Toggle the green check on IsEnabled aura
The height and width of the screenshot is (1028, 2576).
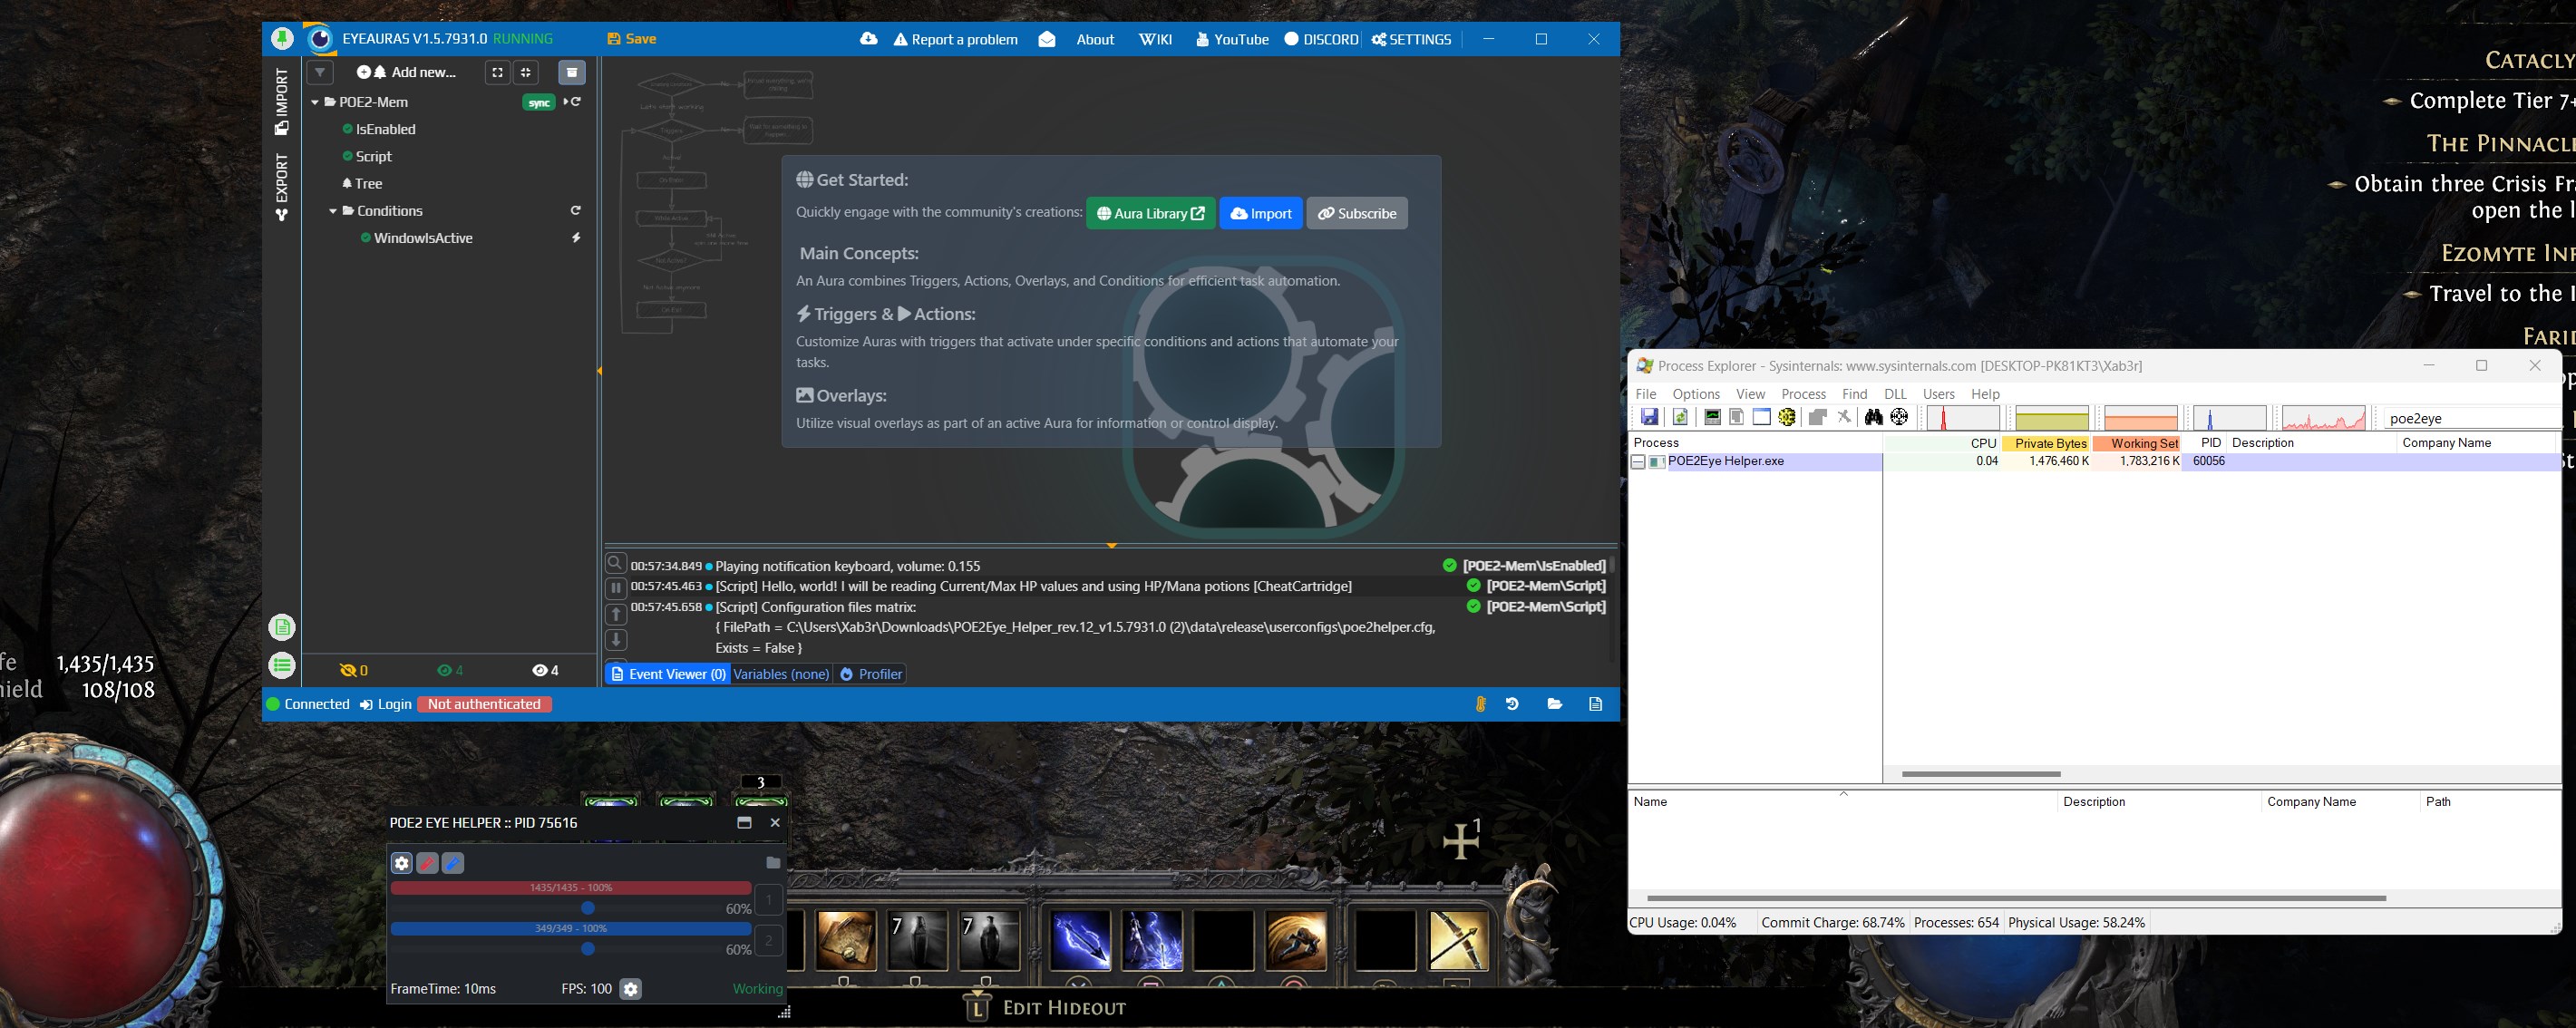pos(347,129)
